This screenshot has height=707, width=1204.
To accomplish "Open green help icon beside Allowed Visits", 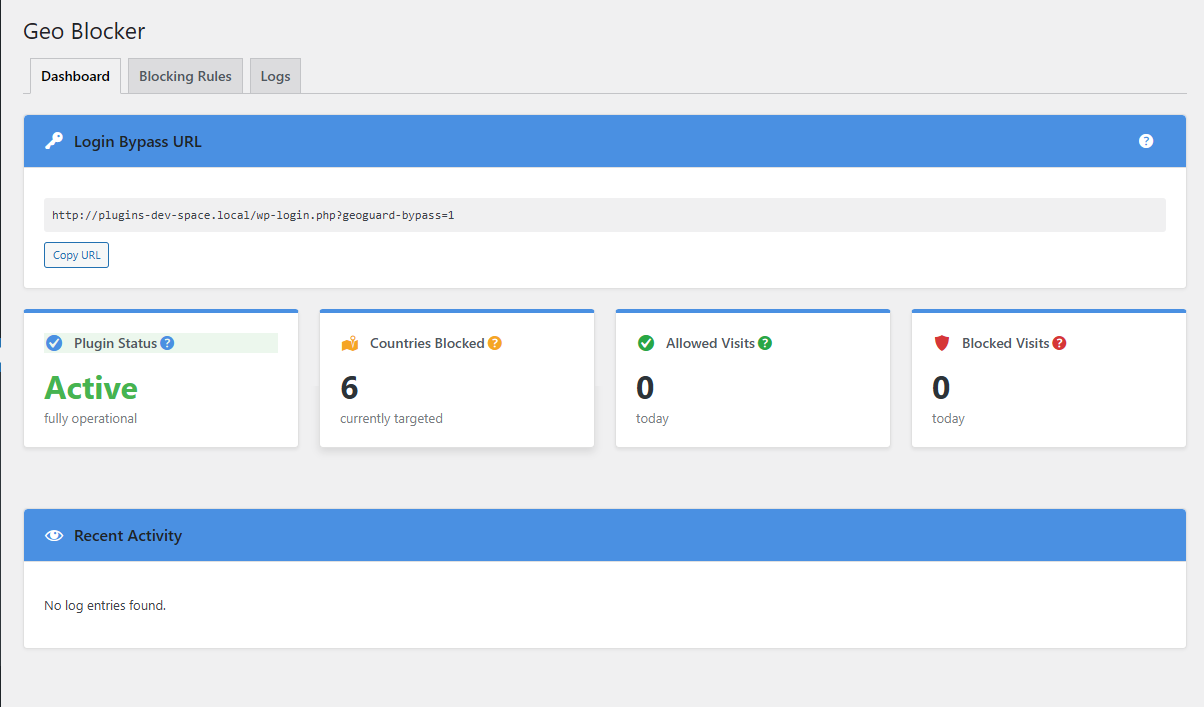I will tap(765, 343).
